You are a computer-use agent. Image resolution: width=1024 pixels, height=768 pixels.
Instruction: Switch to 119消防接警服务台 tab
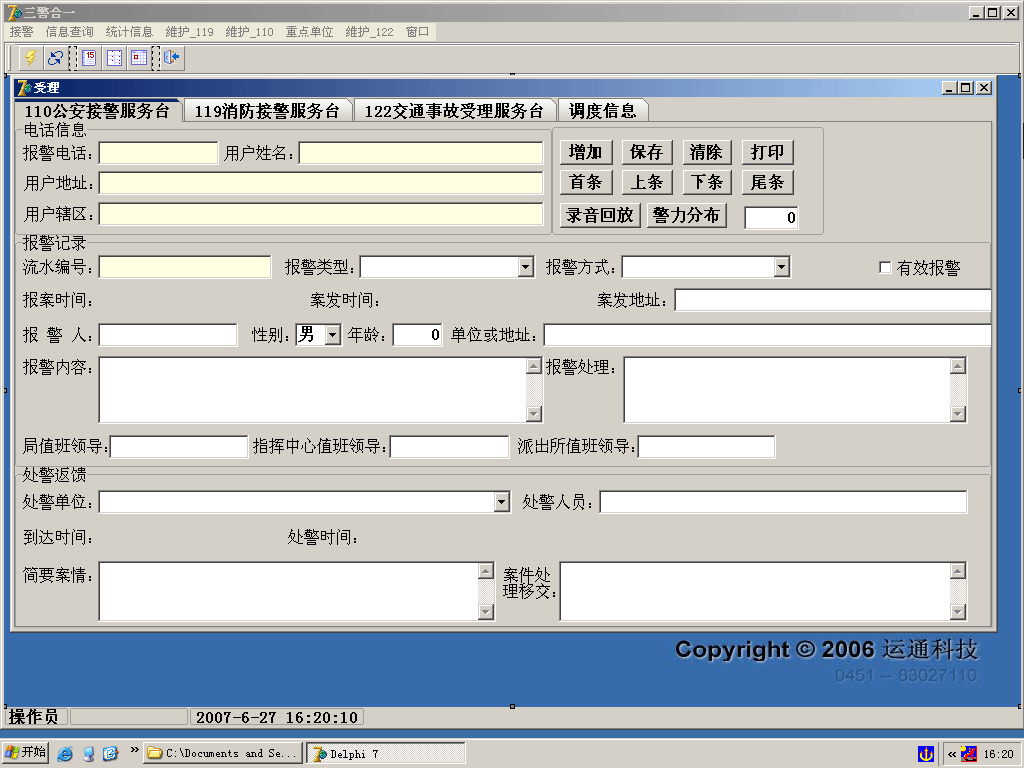point(267,111)
